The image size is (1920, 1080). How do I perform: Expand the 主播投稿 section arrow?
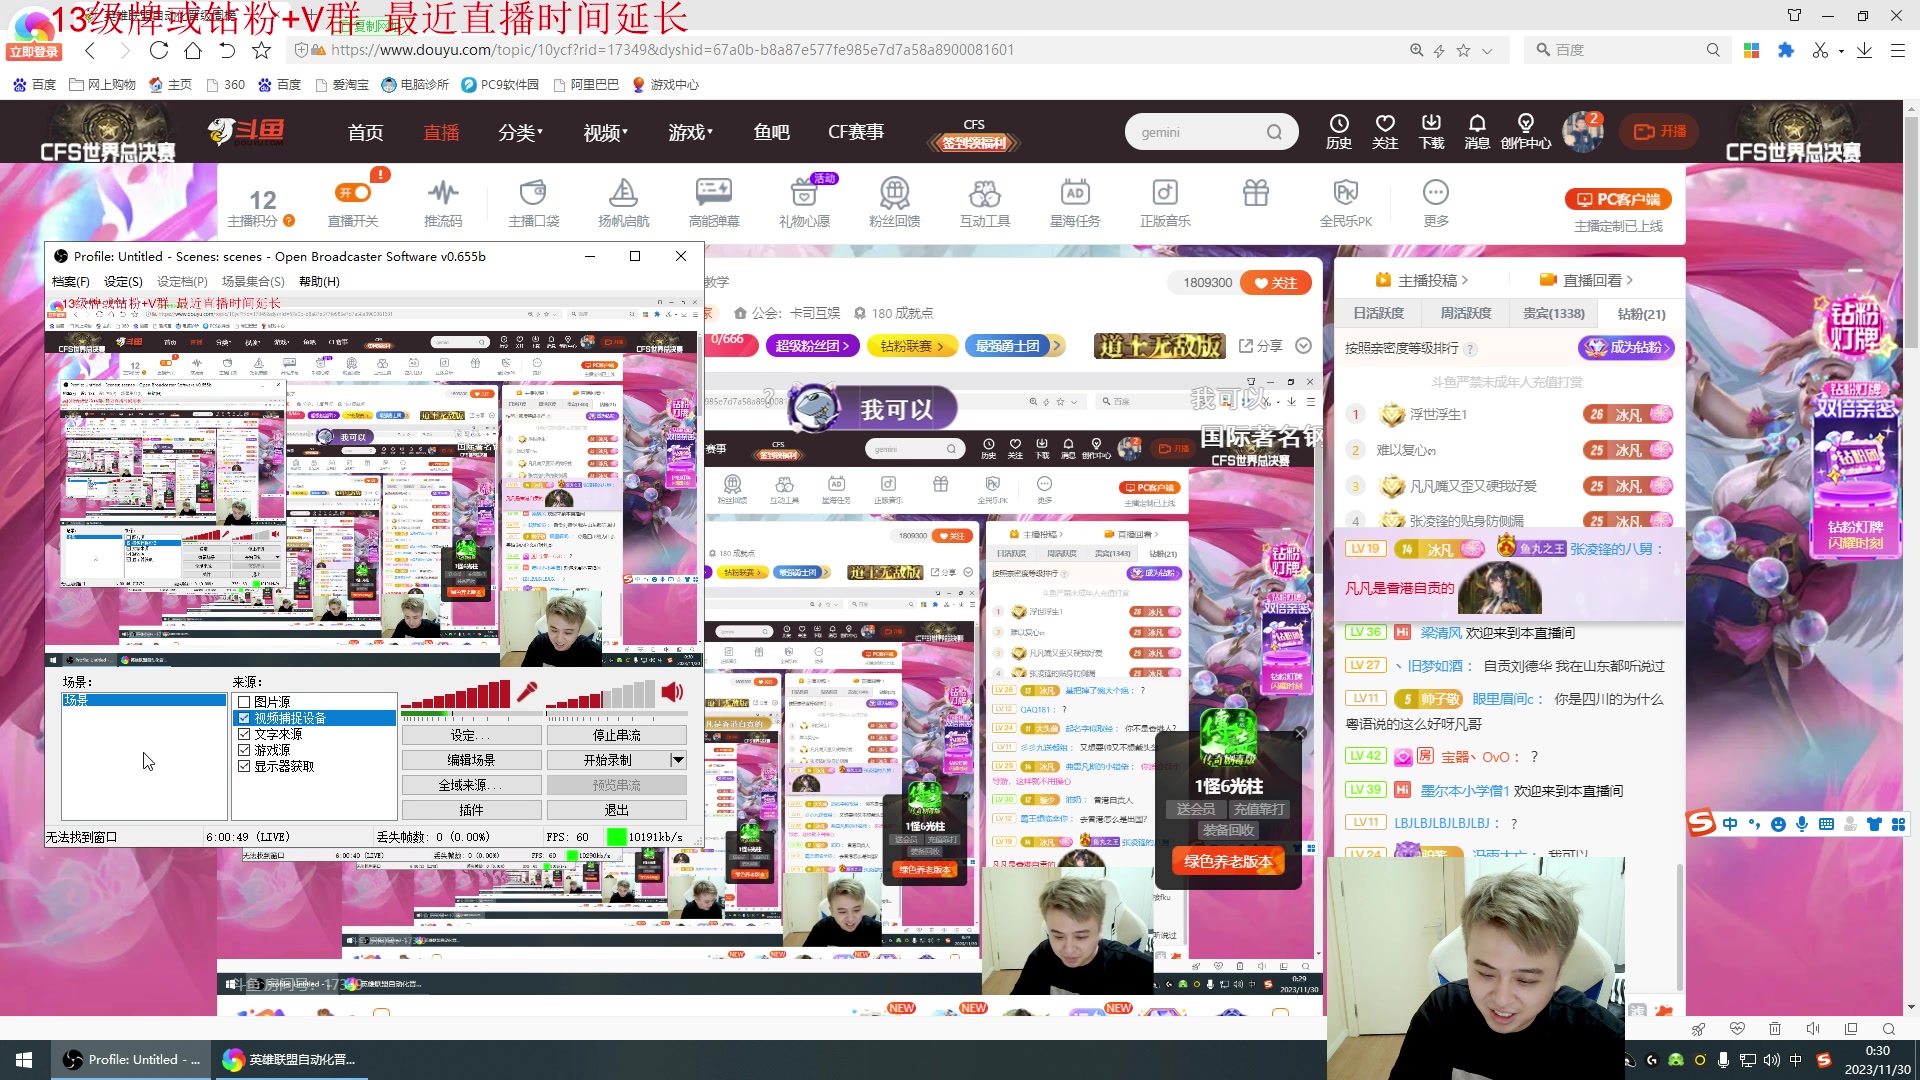(x=1464, y=281)
